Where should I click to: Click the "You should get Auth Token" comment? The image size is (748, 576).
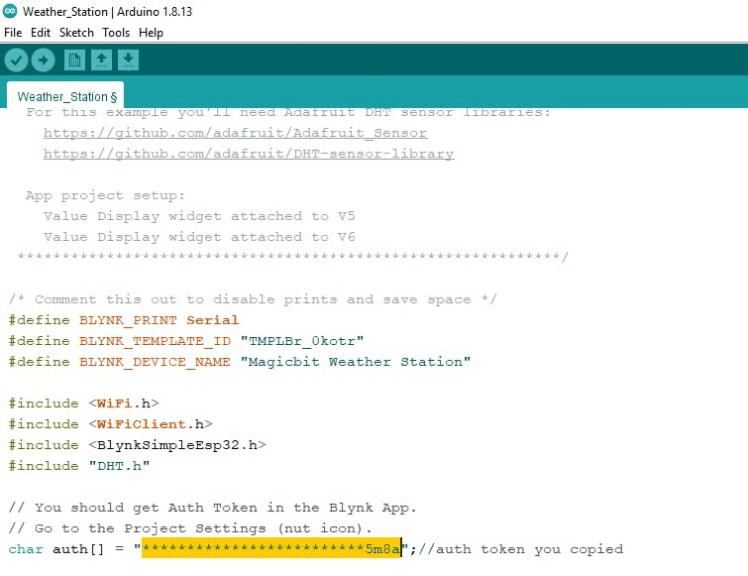pyautogui.click(x=212, y=507)
